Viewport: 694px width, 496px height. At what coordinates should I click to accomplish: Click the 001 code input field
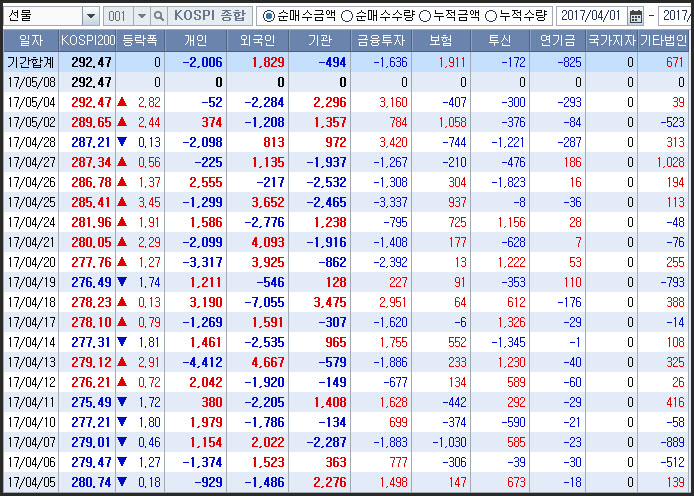[x=118, y=16]
